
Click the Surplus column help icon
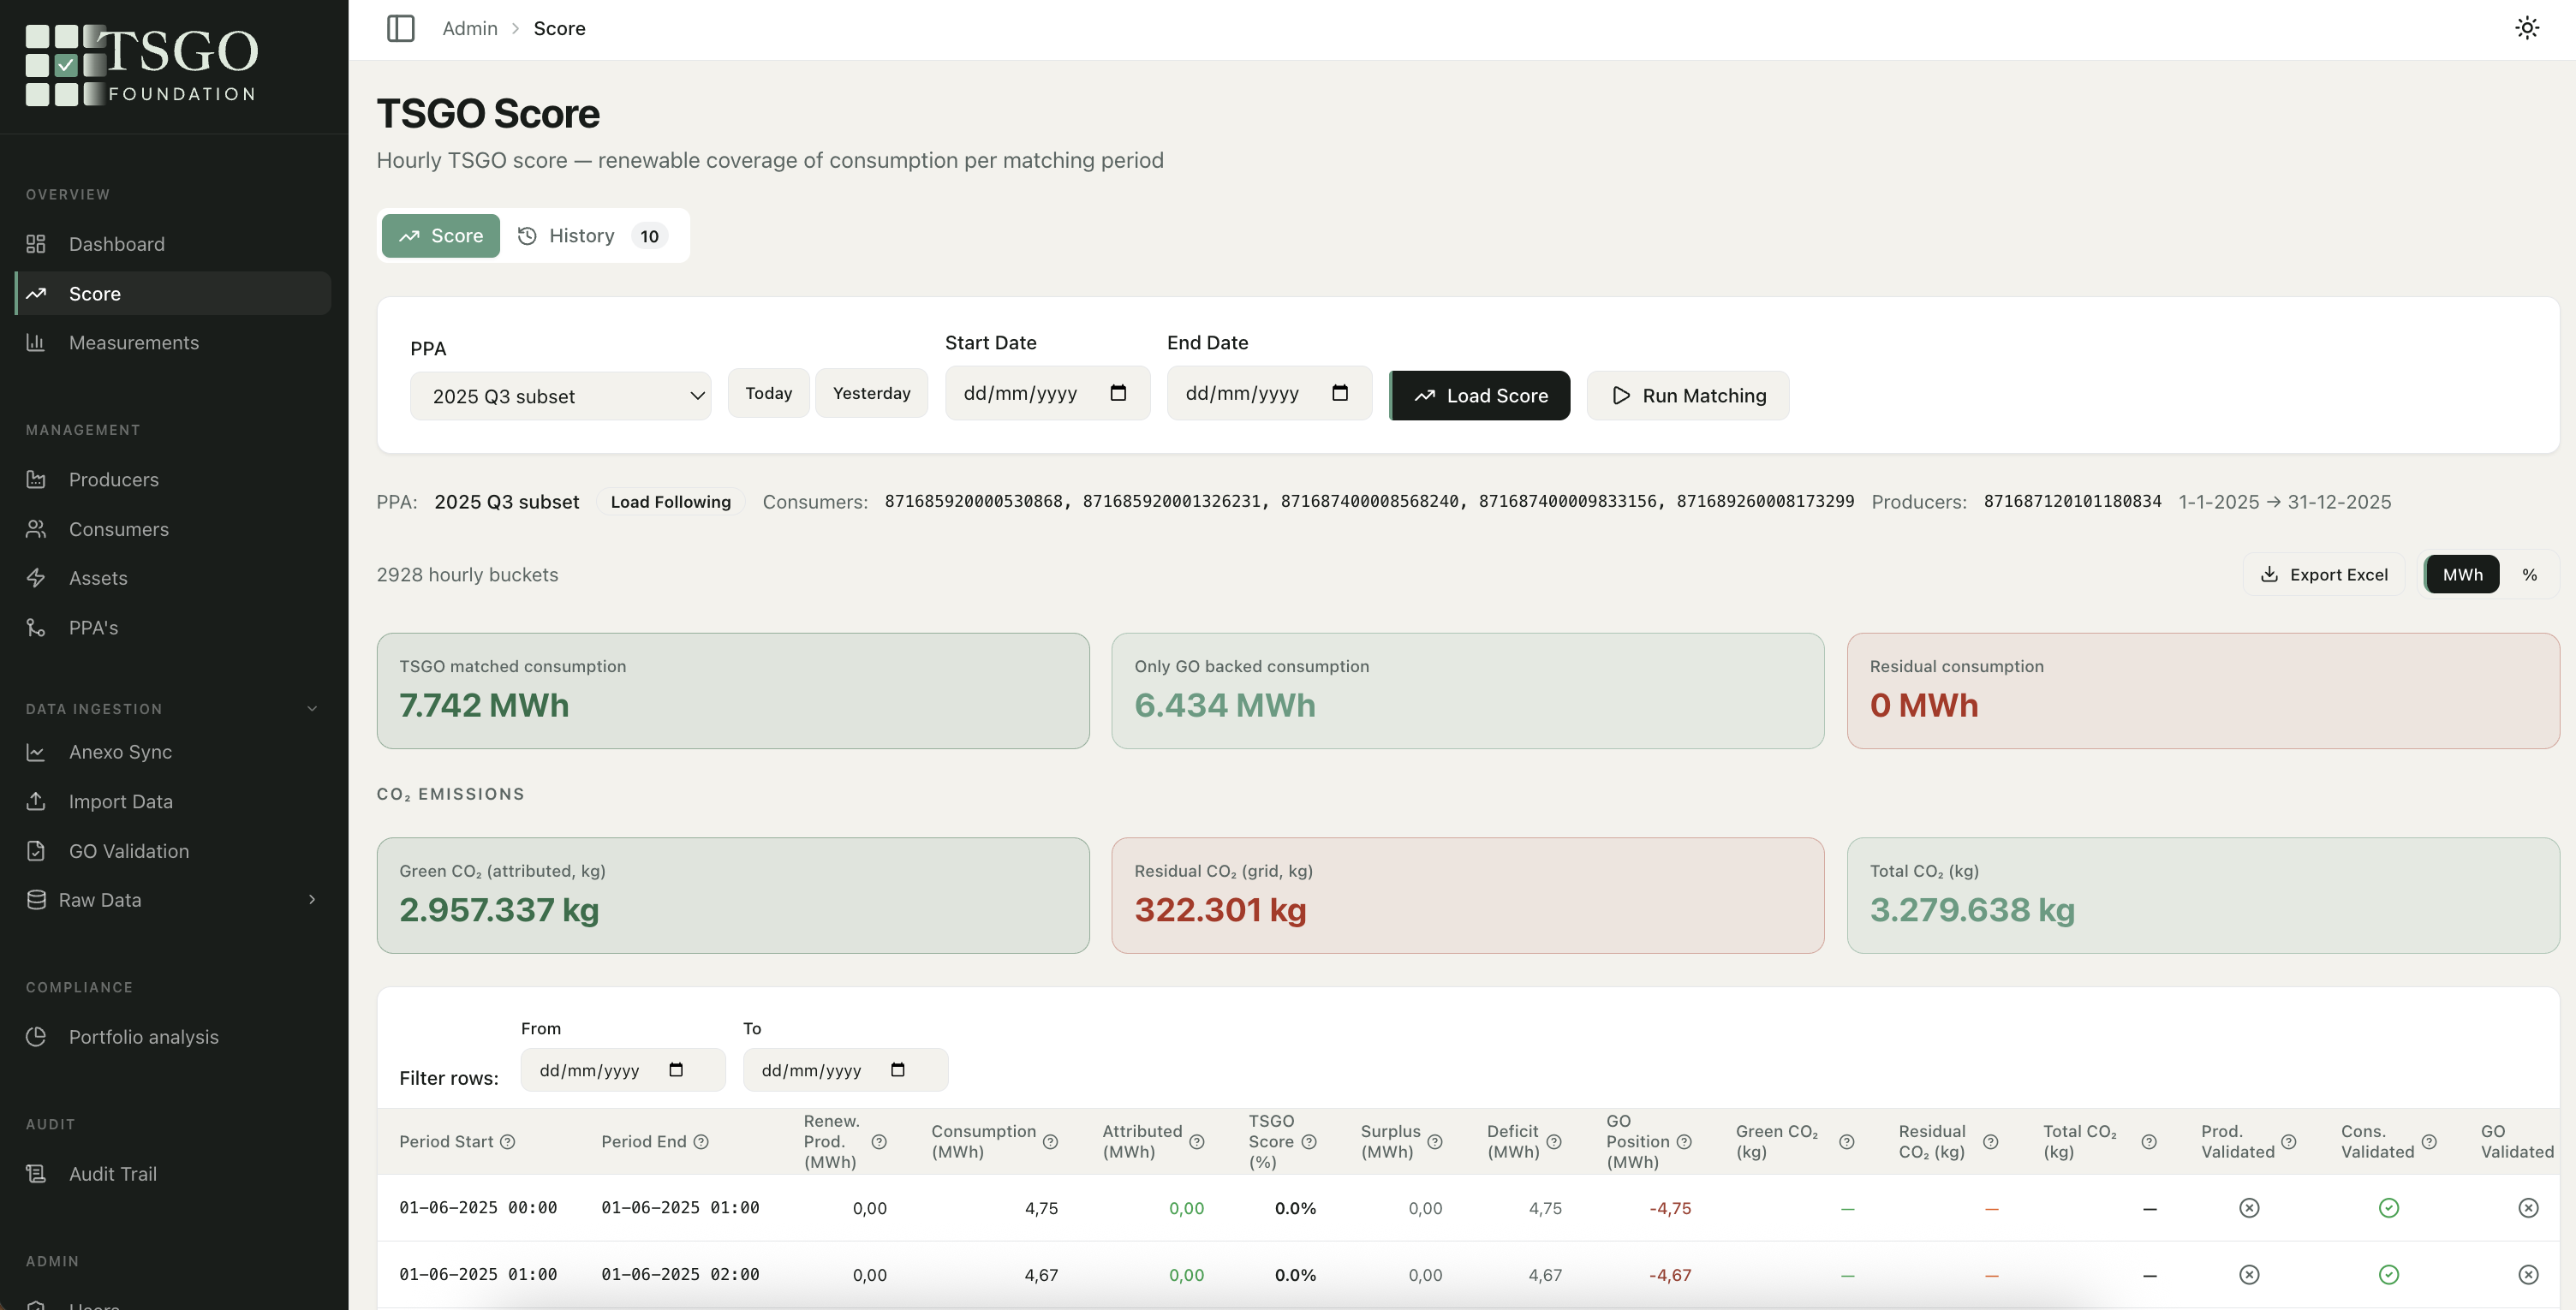(x=1435, y=1142)
